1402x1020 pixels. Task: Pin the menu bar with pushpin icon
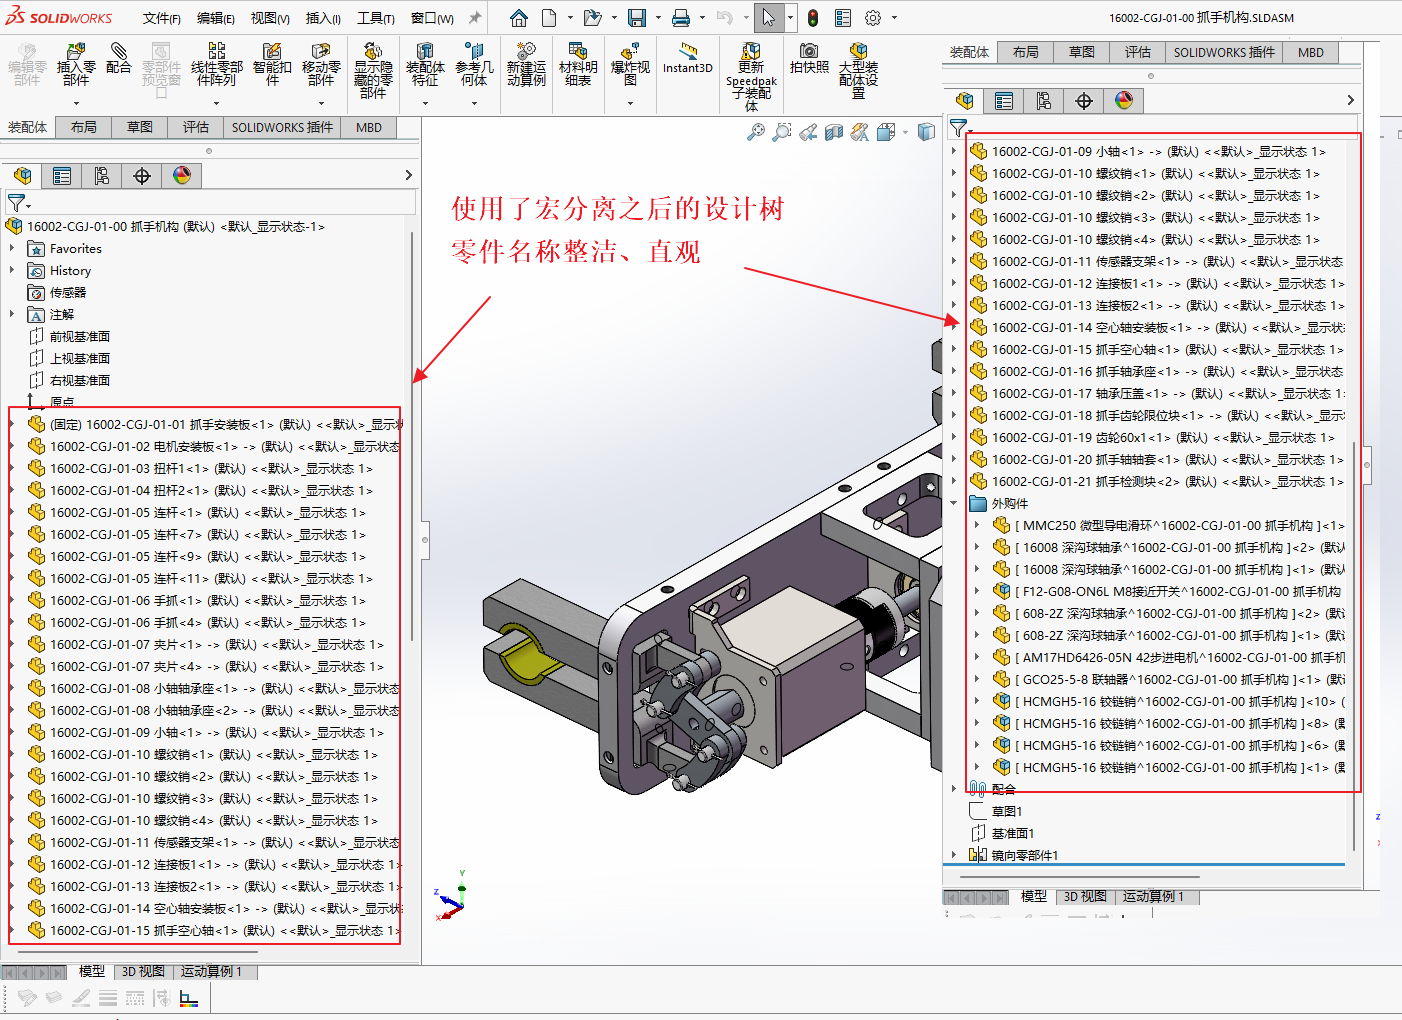475,18
